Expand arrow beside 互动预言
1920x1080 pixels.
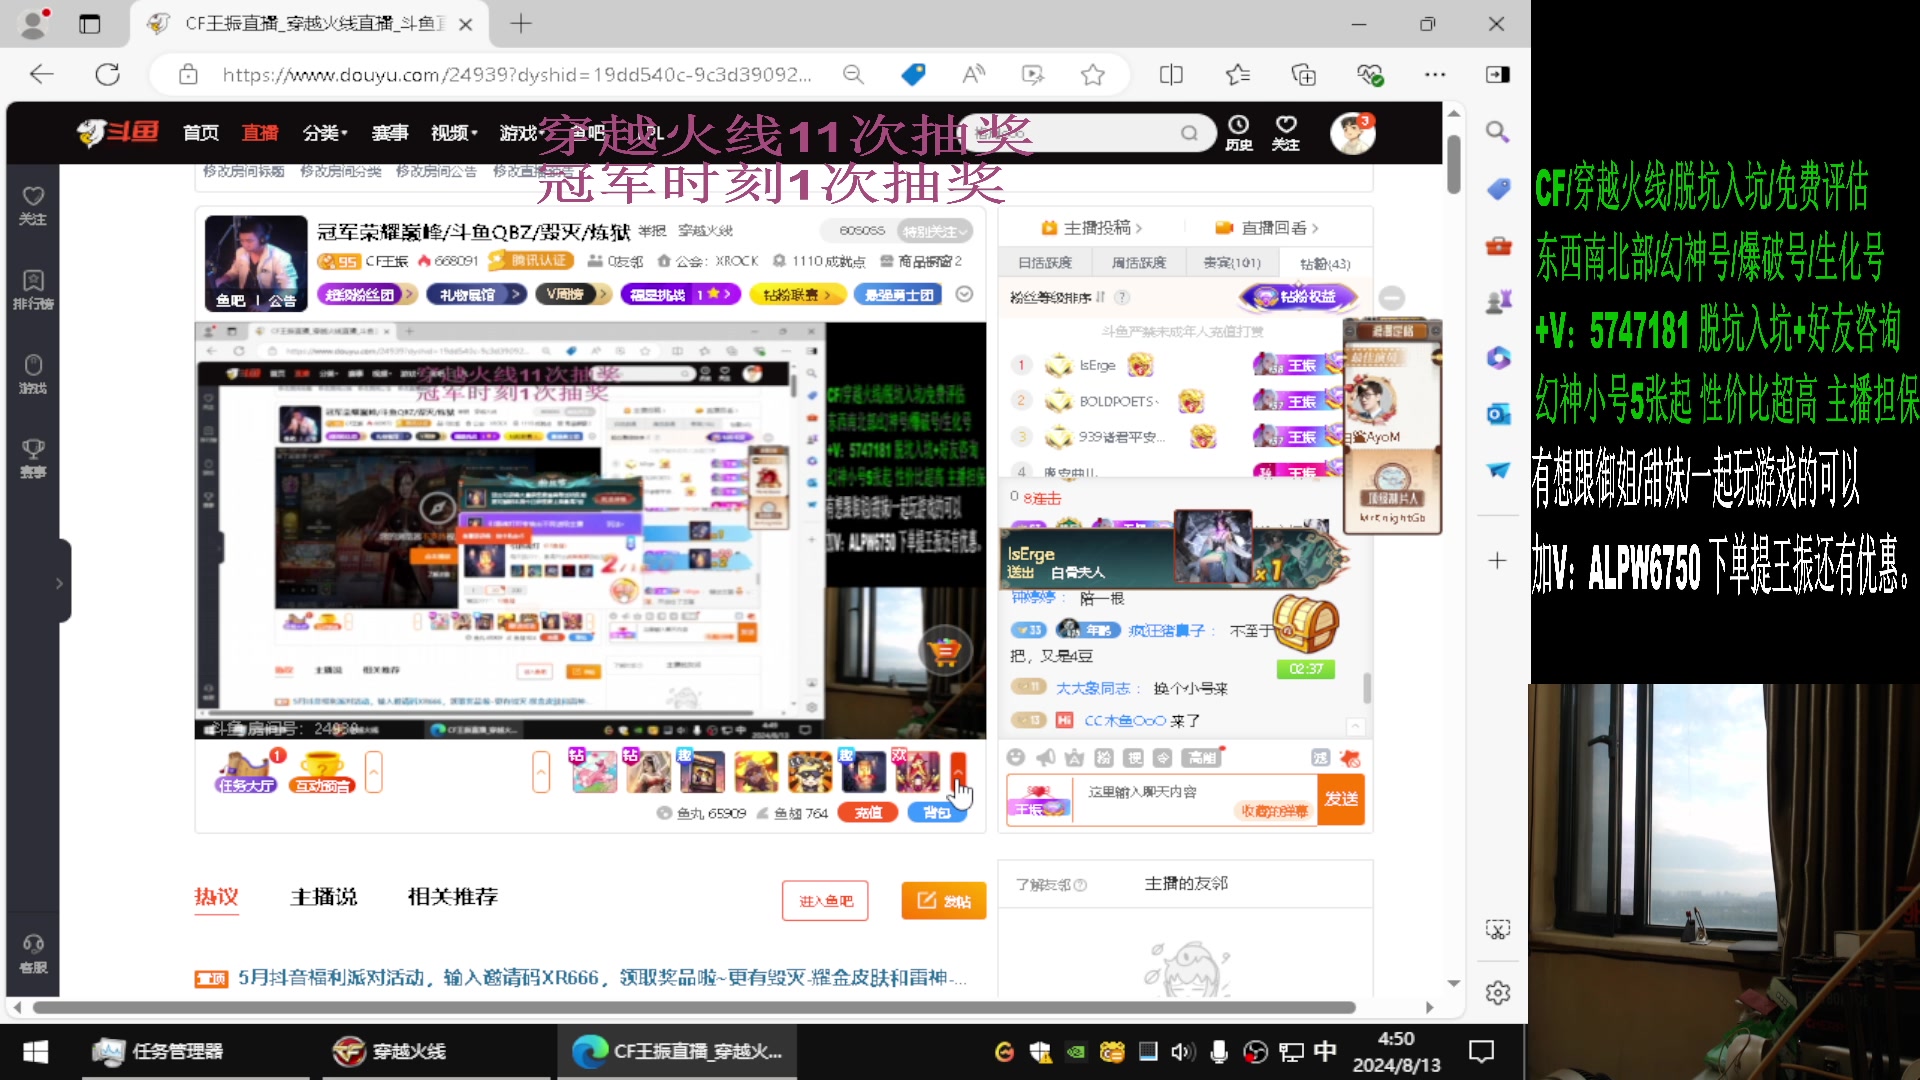374,772
